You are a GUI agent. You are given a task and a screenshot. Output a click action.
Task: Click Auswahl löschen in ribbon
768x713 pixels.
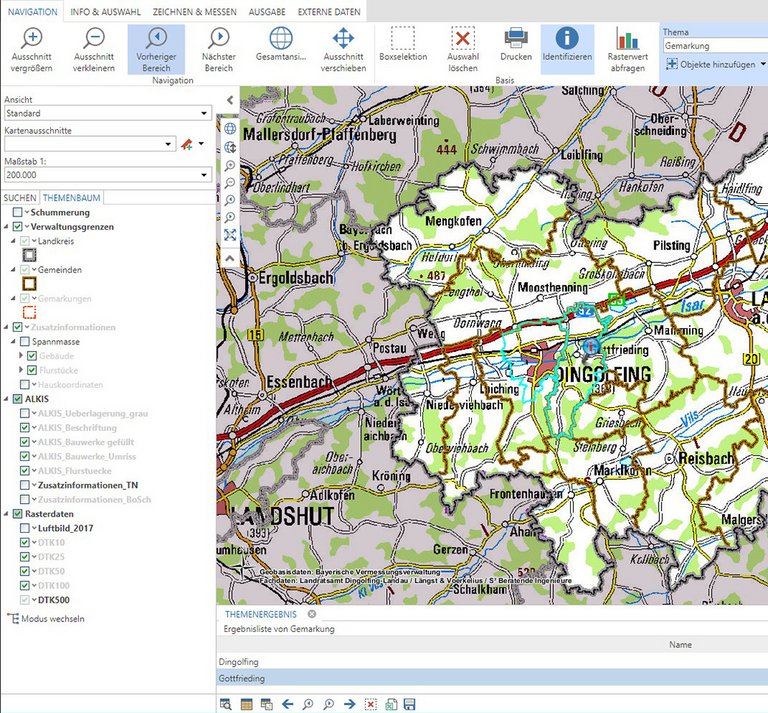coord(463,50)
